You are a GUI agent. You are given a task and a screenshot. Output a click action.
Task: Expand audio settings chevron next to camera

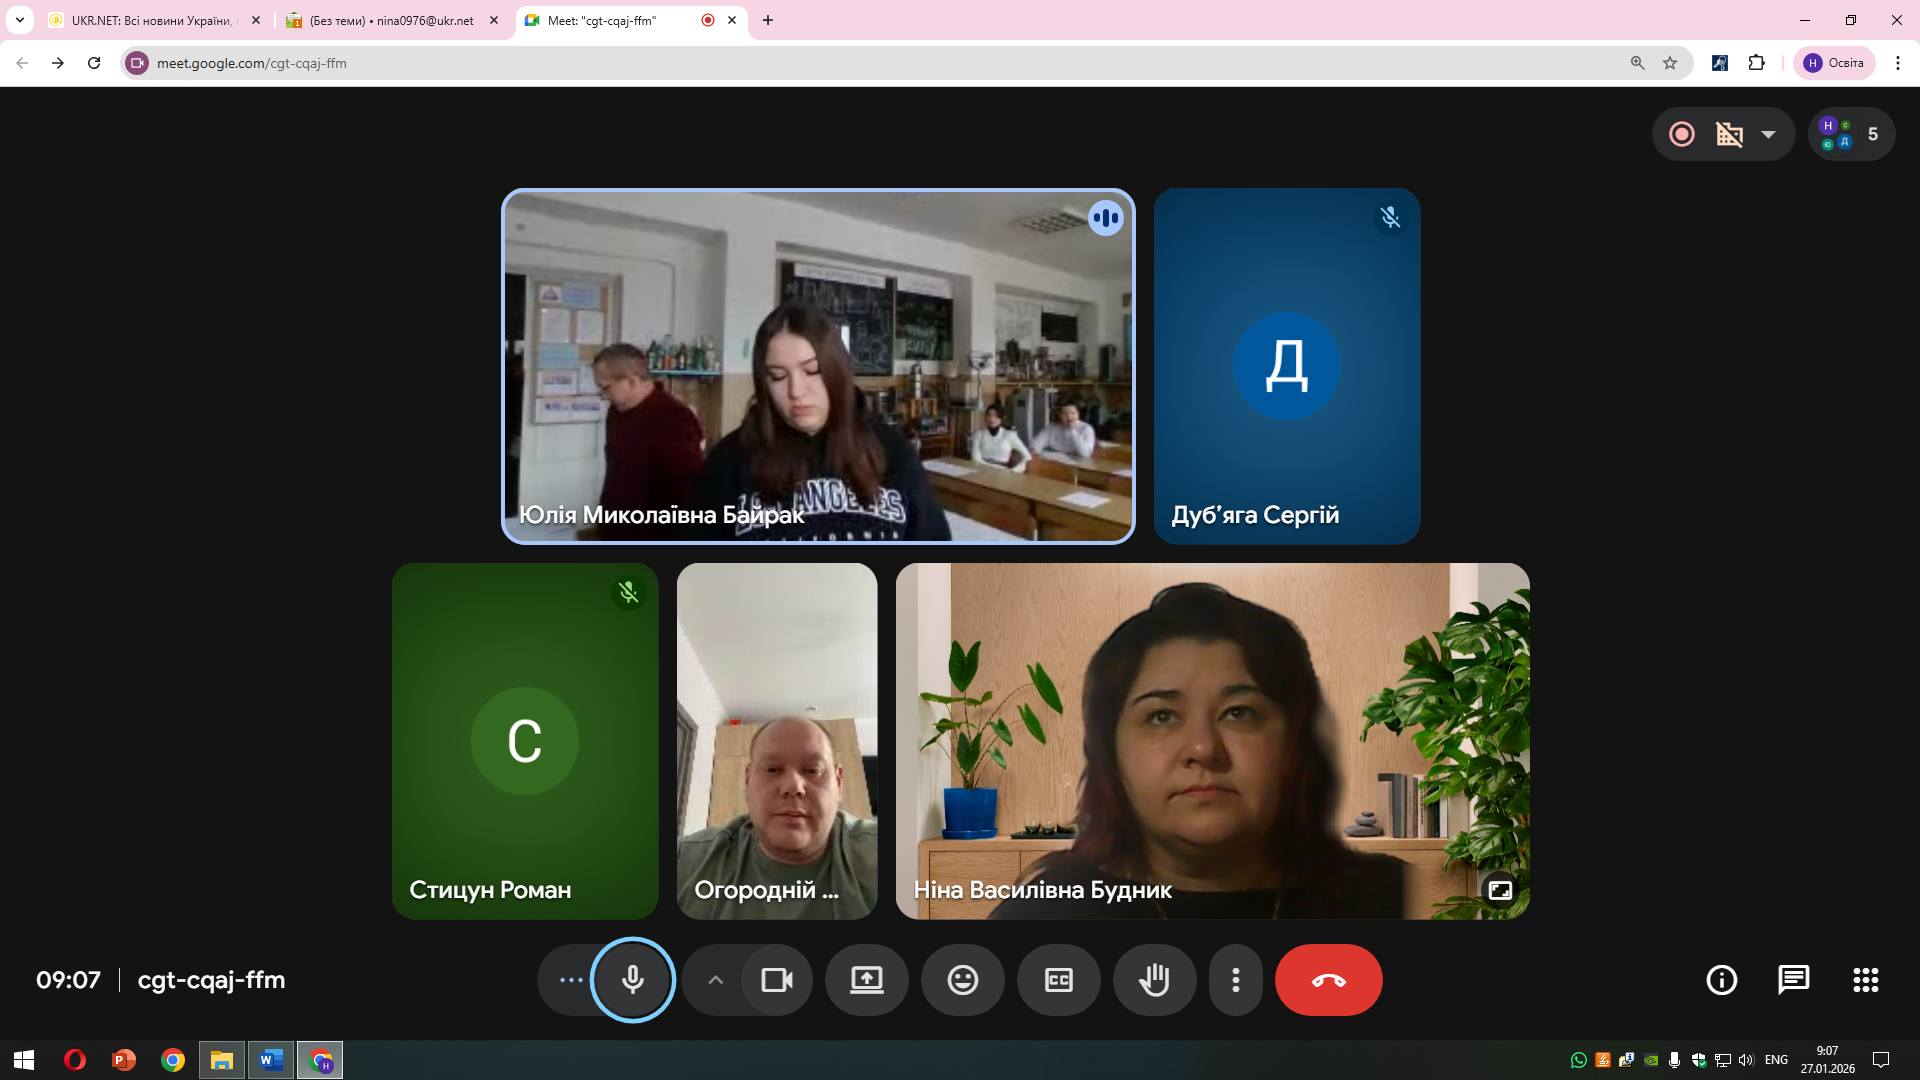tap(715, 980)
